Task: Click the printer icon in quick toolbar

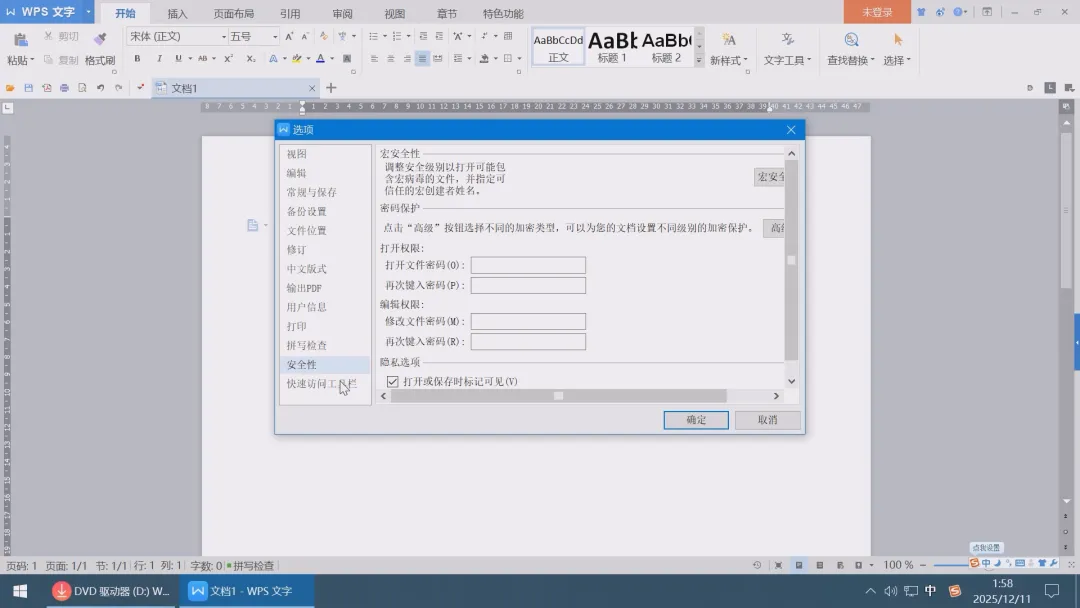Action: pos(64,88)
